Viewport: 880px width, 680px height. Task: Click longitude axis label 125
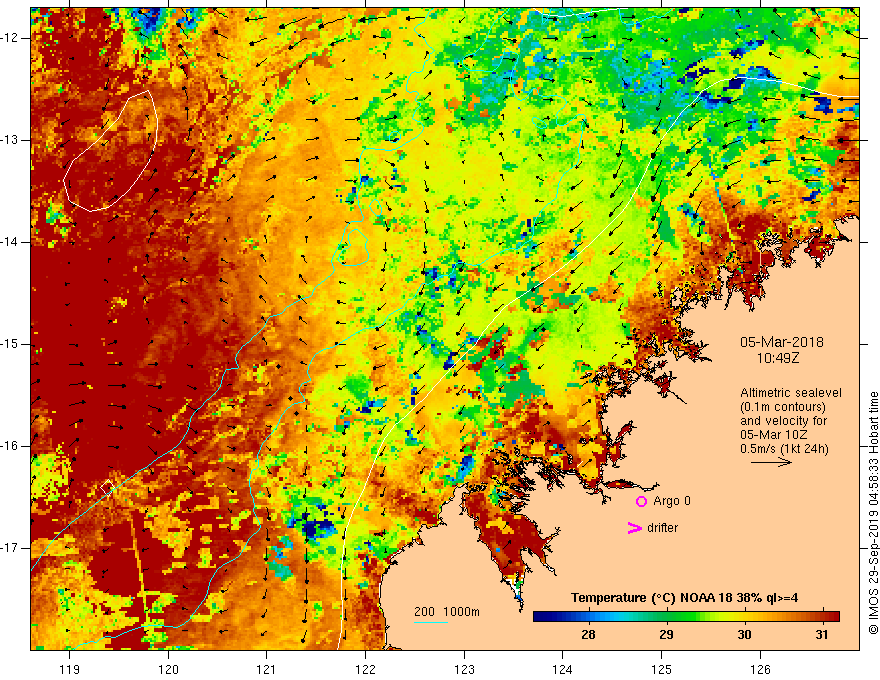pyautogui.click(x=662, y=669)
